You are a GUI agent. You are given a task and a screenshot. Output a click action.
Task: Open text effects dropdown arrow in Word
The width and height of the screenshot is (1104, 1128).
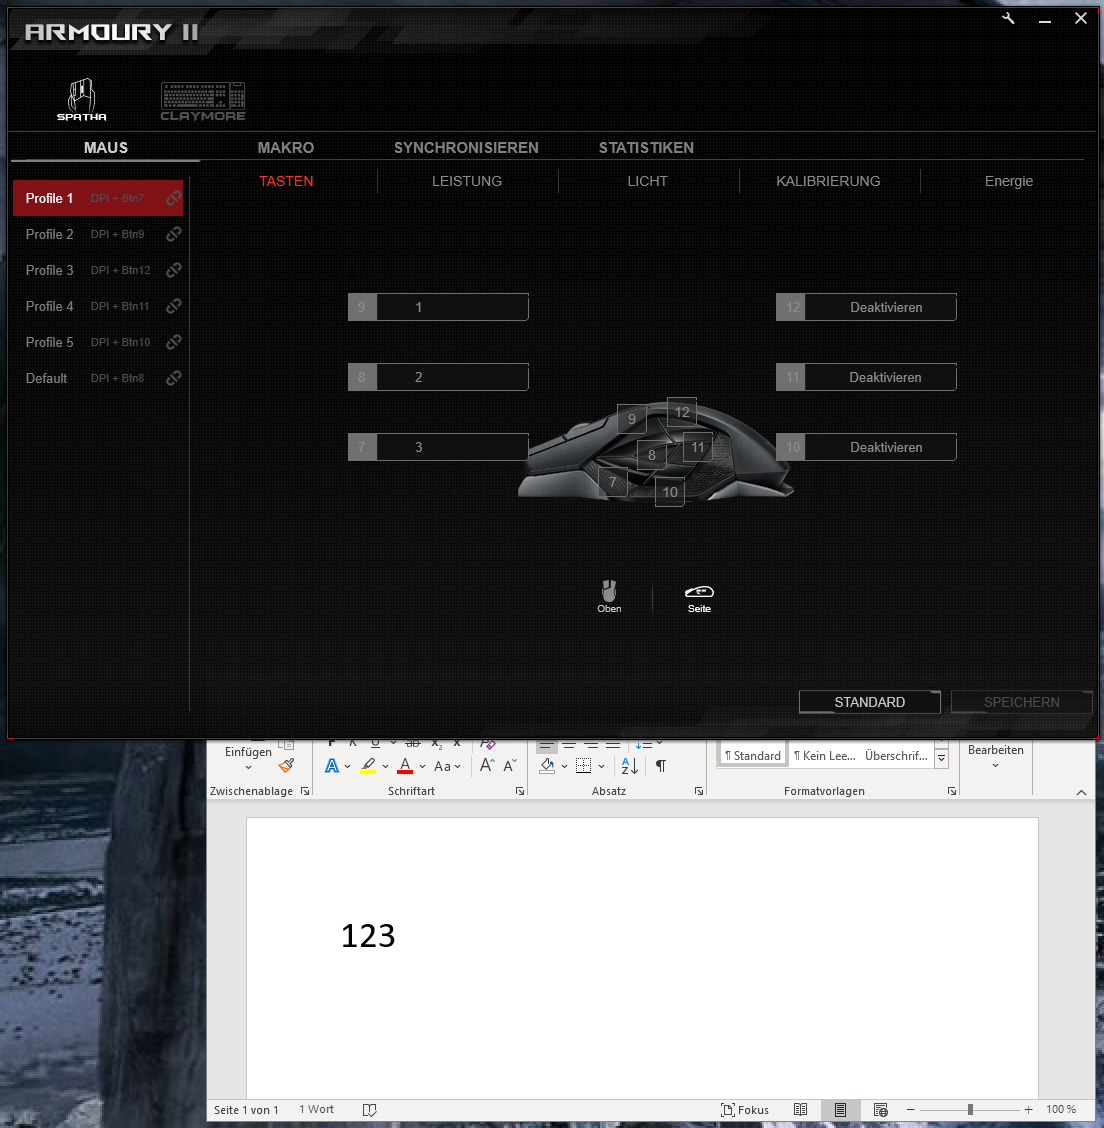click(x=347, y=767)
